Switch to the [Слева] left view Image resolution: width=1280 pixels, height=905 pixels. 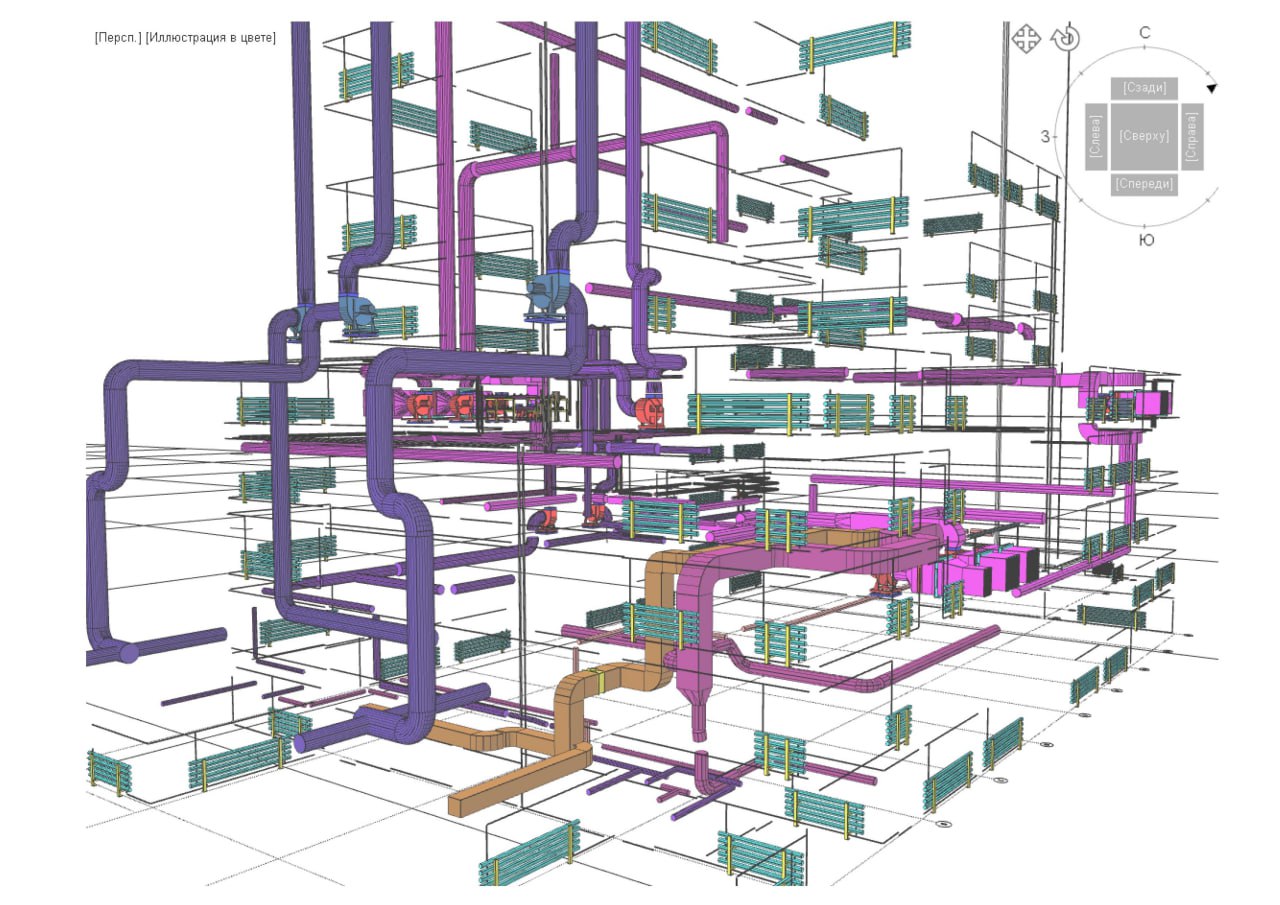coord(1095,136)
